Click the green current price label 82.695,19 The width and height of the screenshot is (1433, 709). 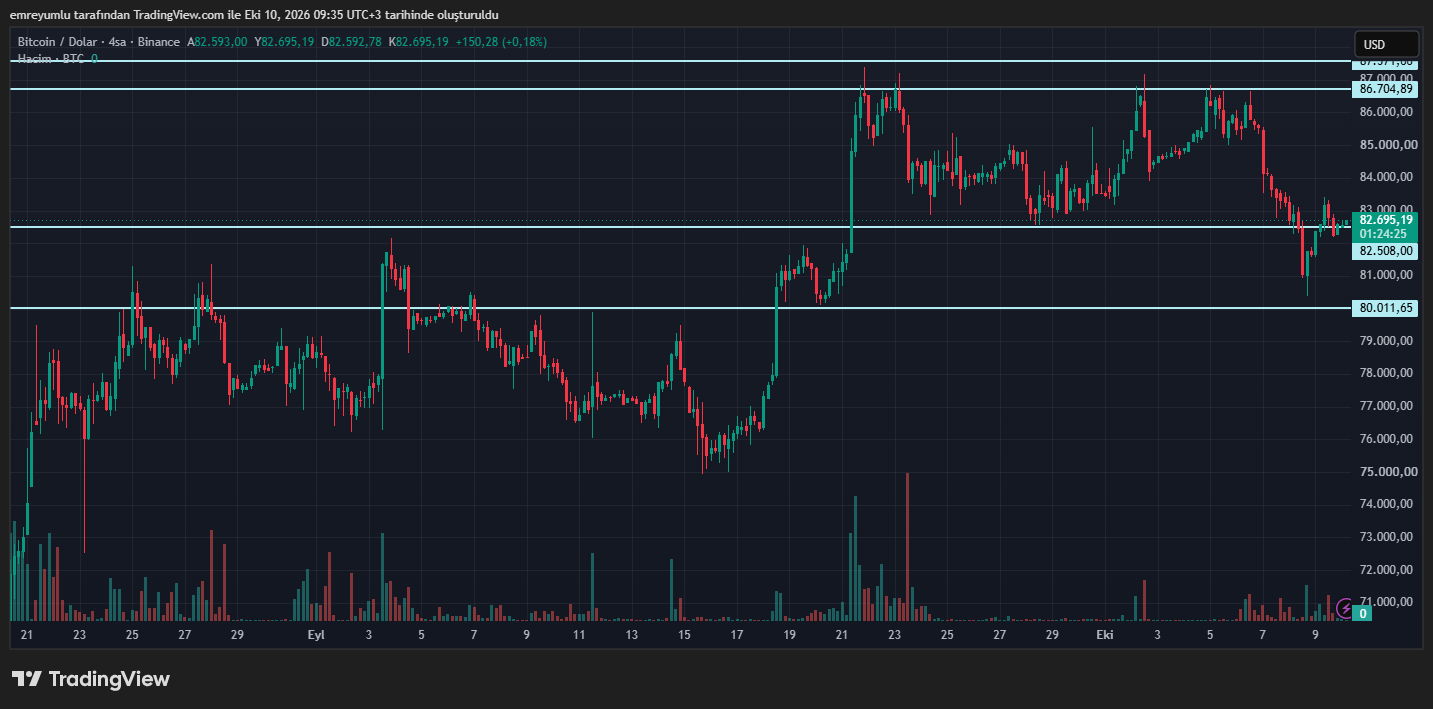point(1385,220)
